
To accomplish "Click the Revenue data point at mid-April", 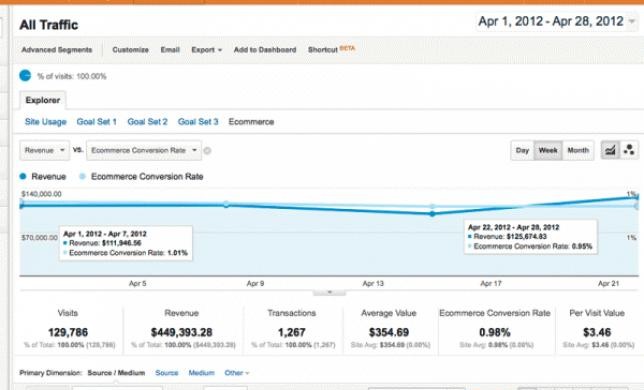I will point(432,213).
